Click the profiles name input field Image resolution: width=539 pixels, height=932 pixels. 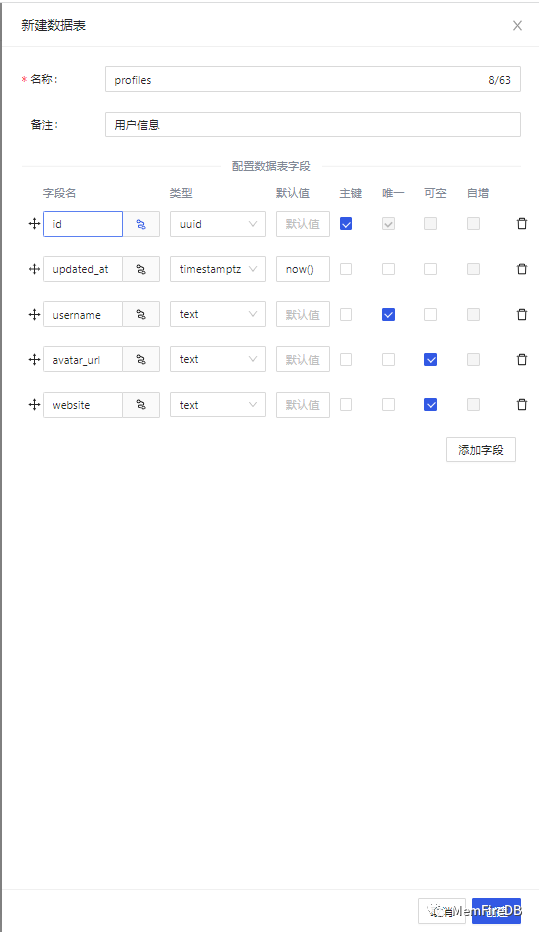coord(313,80)
